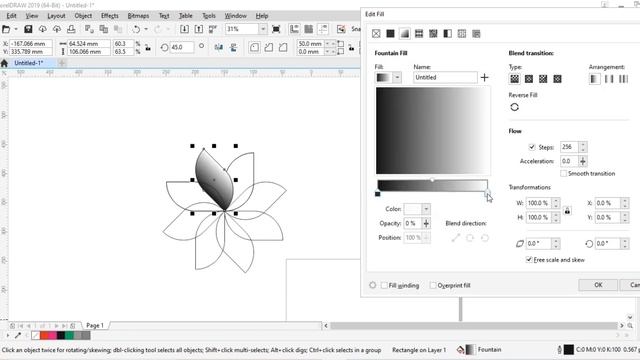Switch to the Untitled-1 document tab
Screen dimensions: 640x360
tap(29, 63)
